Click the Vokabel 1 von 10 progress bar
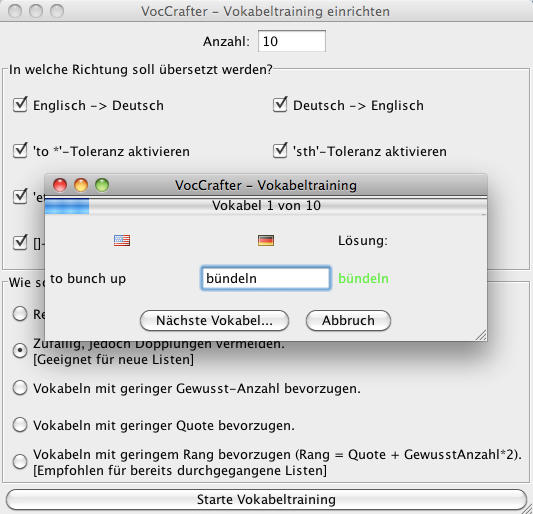The width and height of the screenshot is (533, 514). click(266, 206)
